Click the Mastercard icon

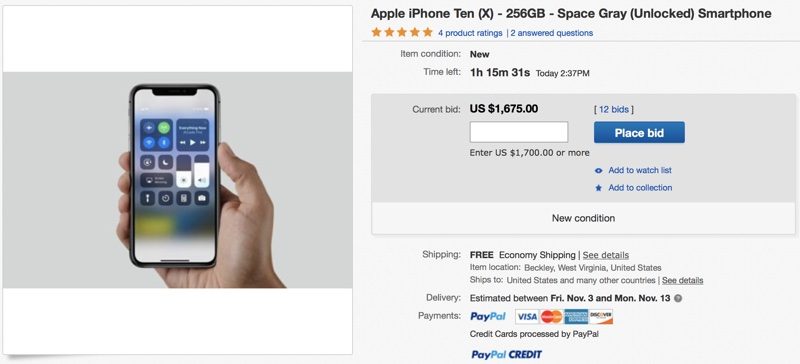(x=551, y=317)
